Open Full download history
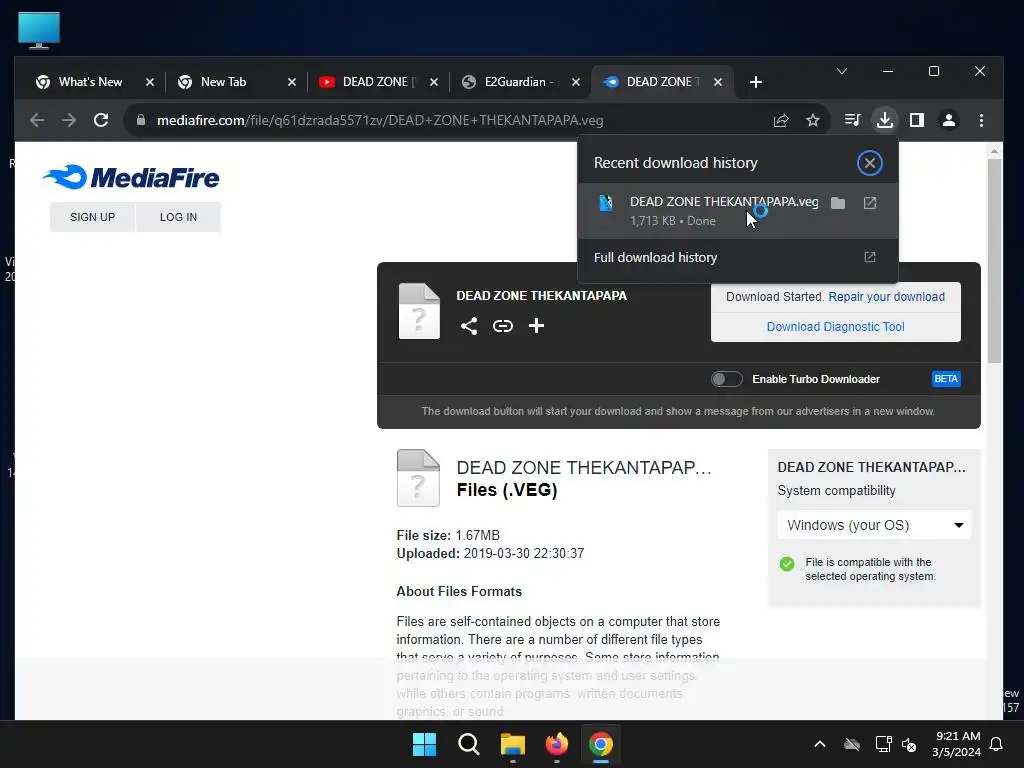This screenshot has width=1024, height=768. tap(737, 257)
